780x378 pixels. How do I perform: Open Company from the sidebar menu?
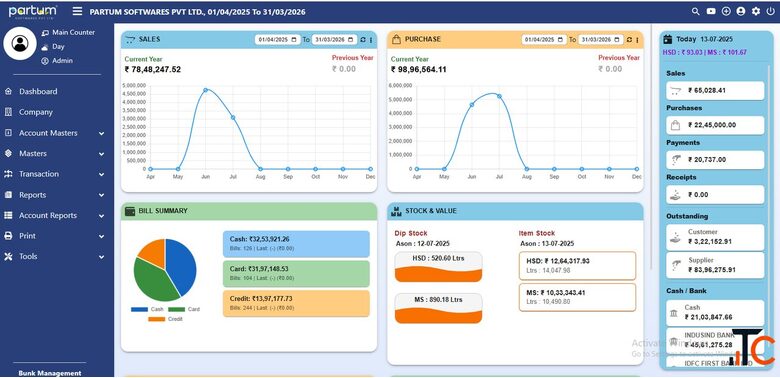click(36, 112)
